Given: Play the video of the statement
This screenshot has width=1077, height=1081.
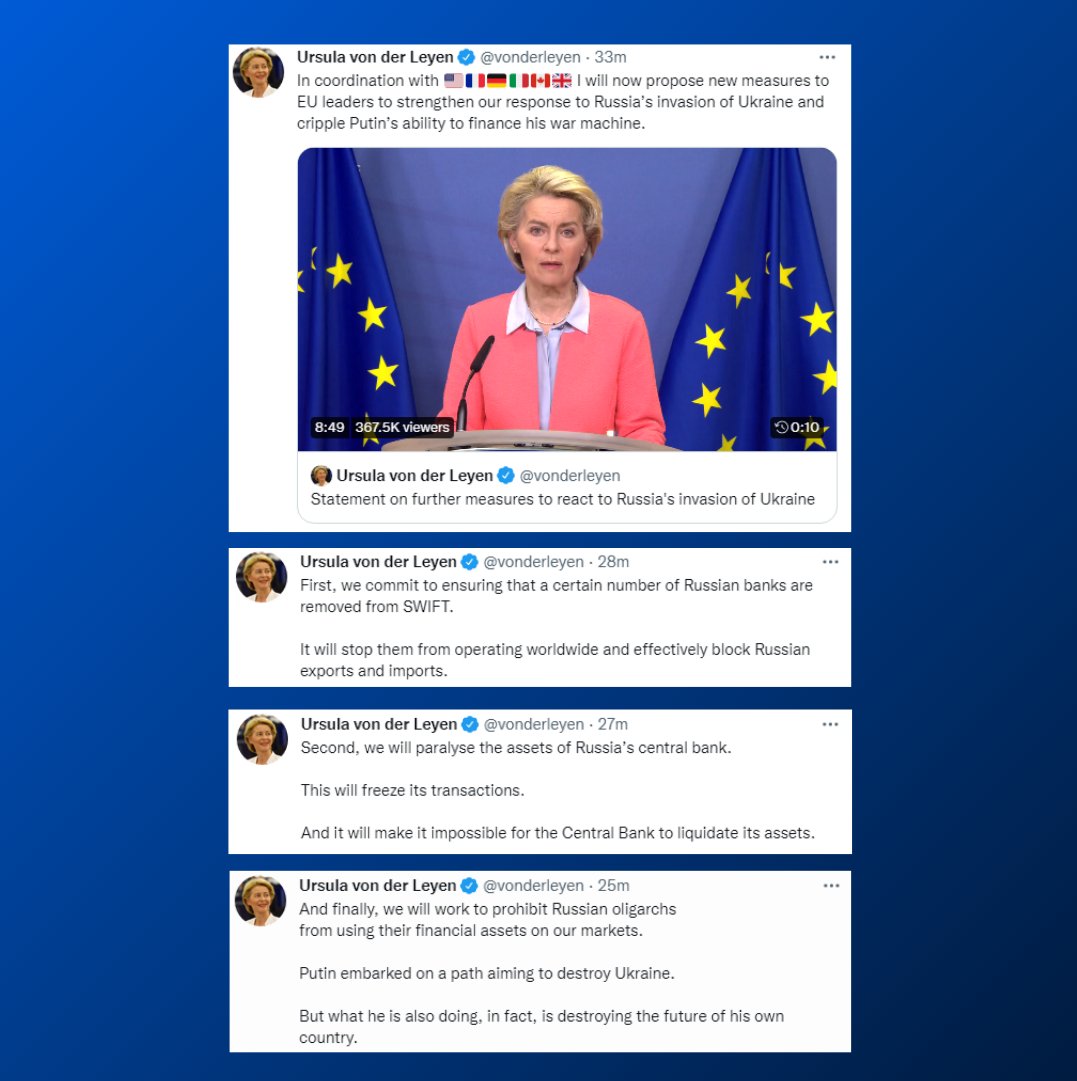Looking at the screenshot, I should tap(567, 299).
